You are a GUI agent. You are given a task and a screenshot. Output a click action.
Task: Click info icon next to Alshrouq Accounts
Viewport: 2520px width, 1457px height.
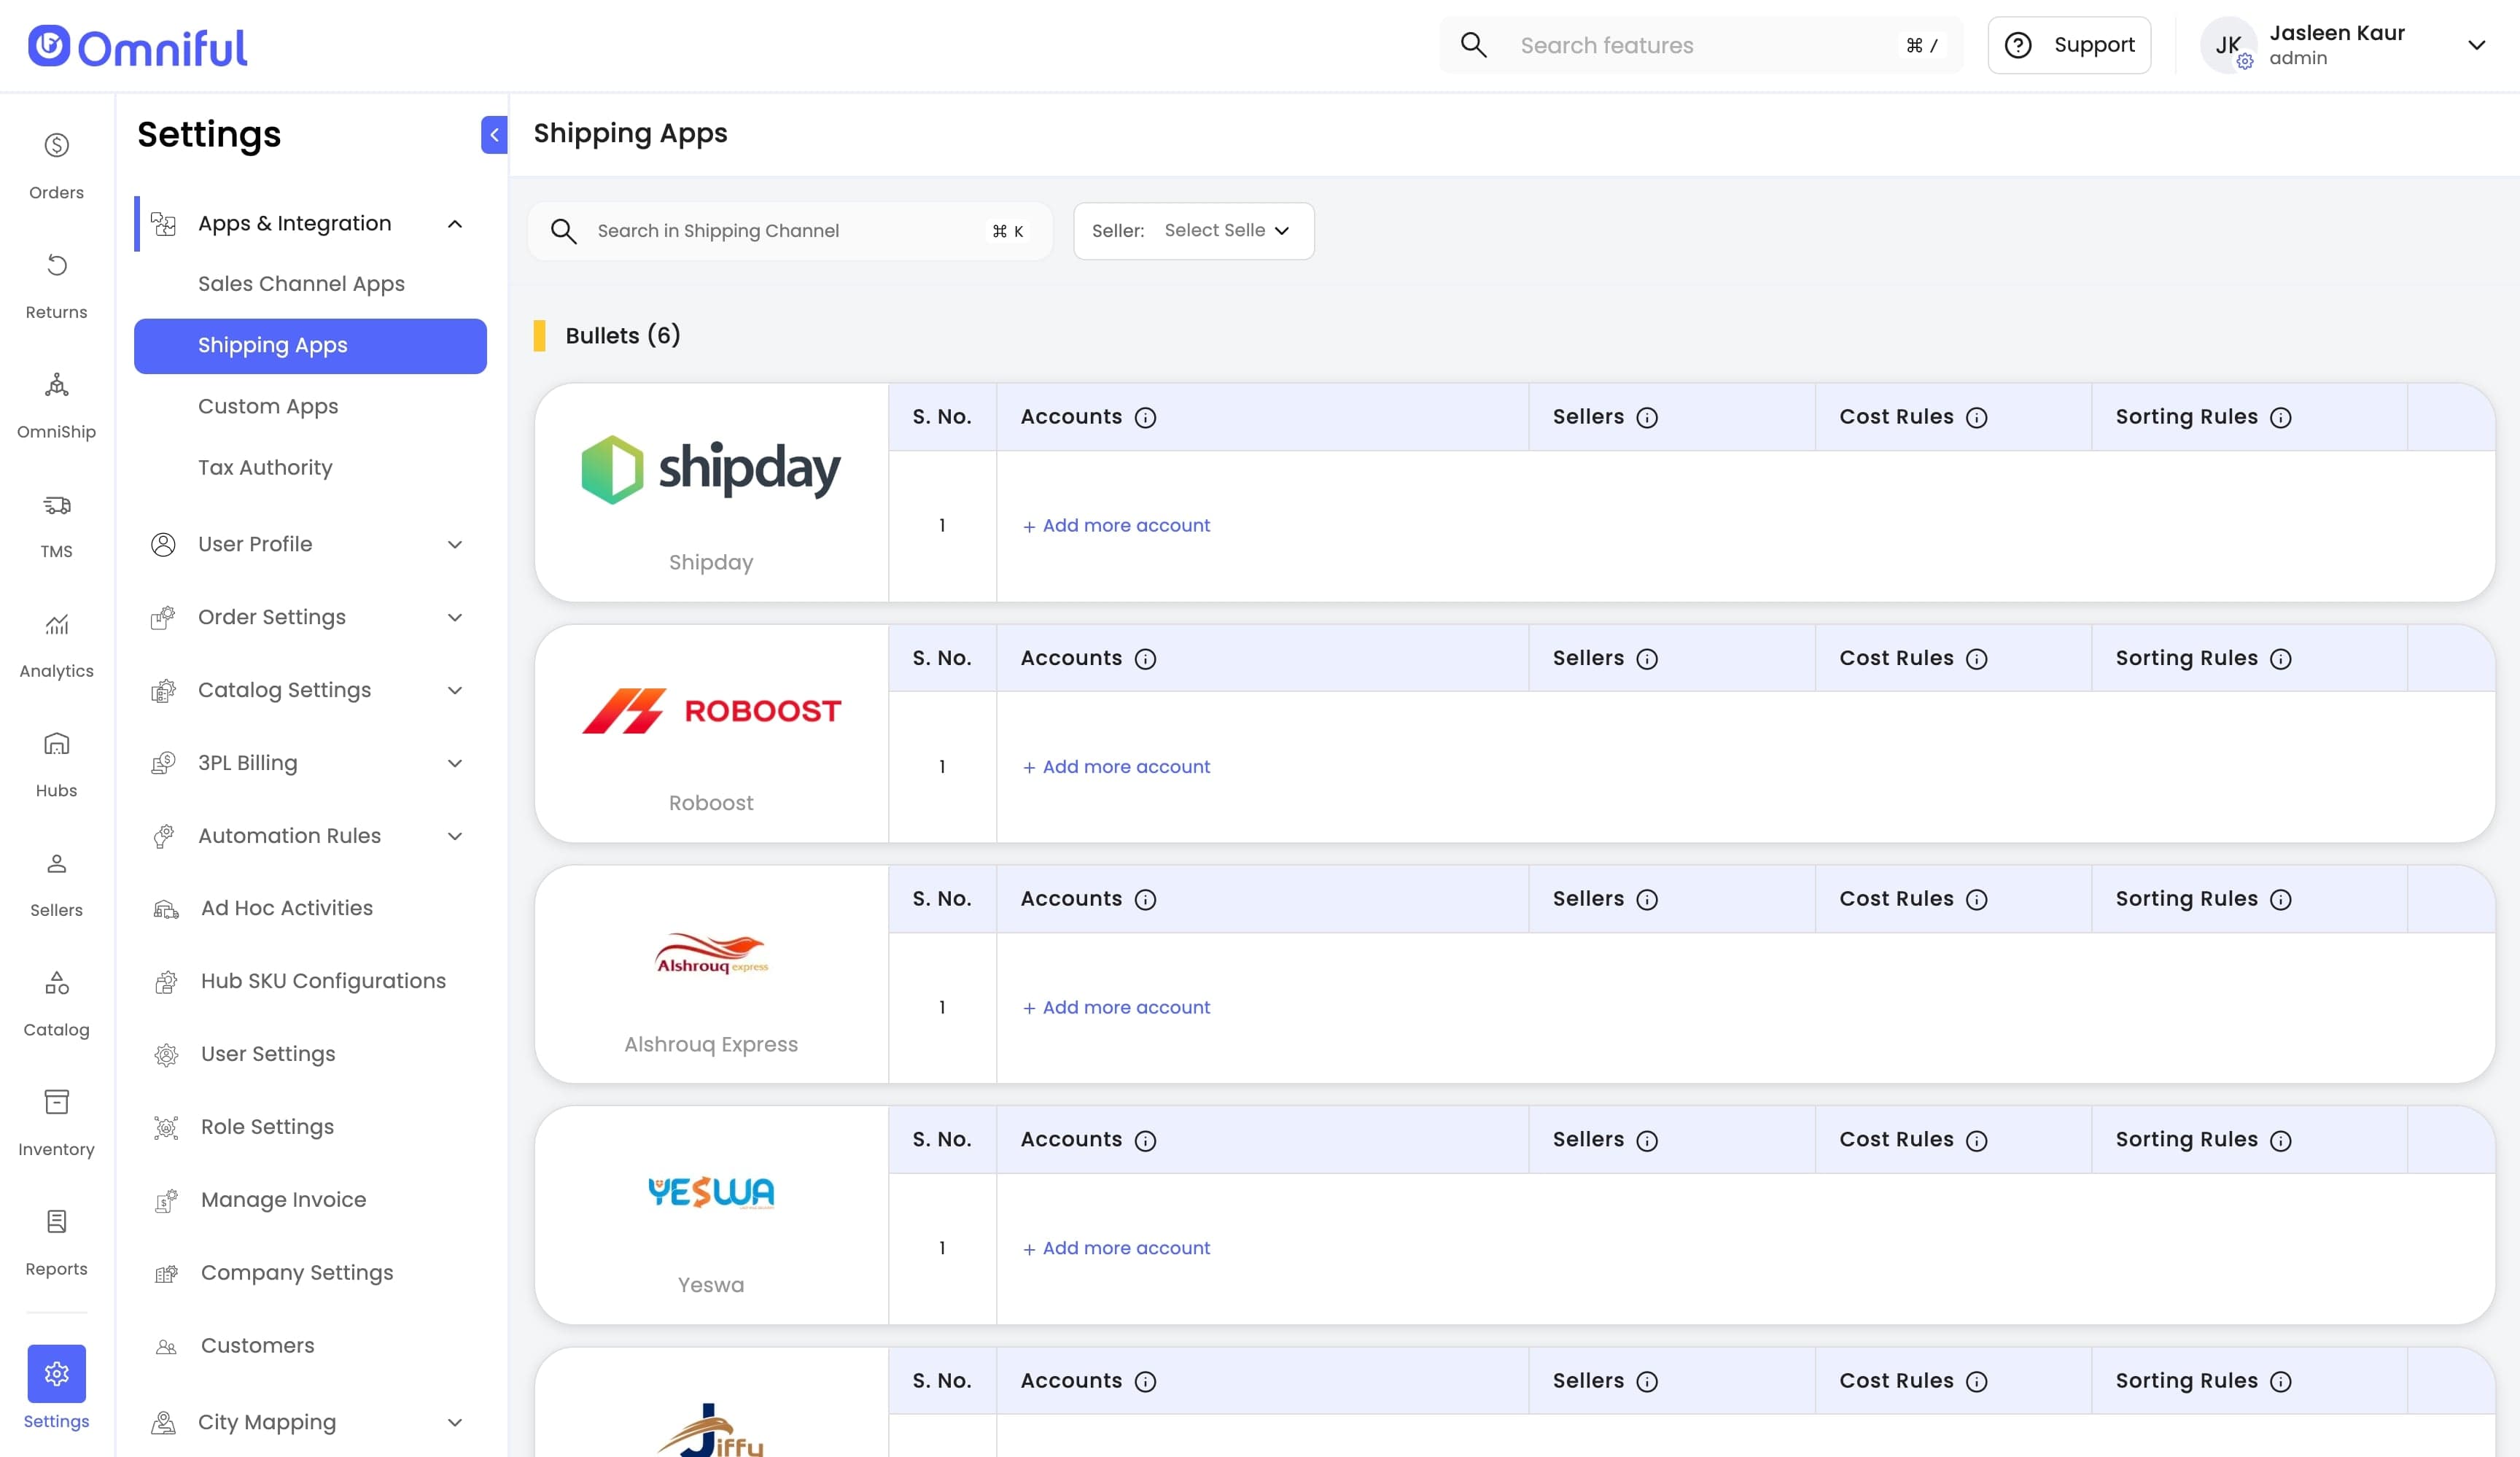coord(1146,900)
